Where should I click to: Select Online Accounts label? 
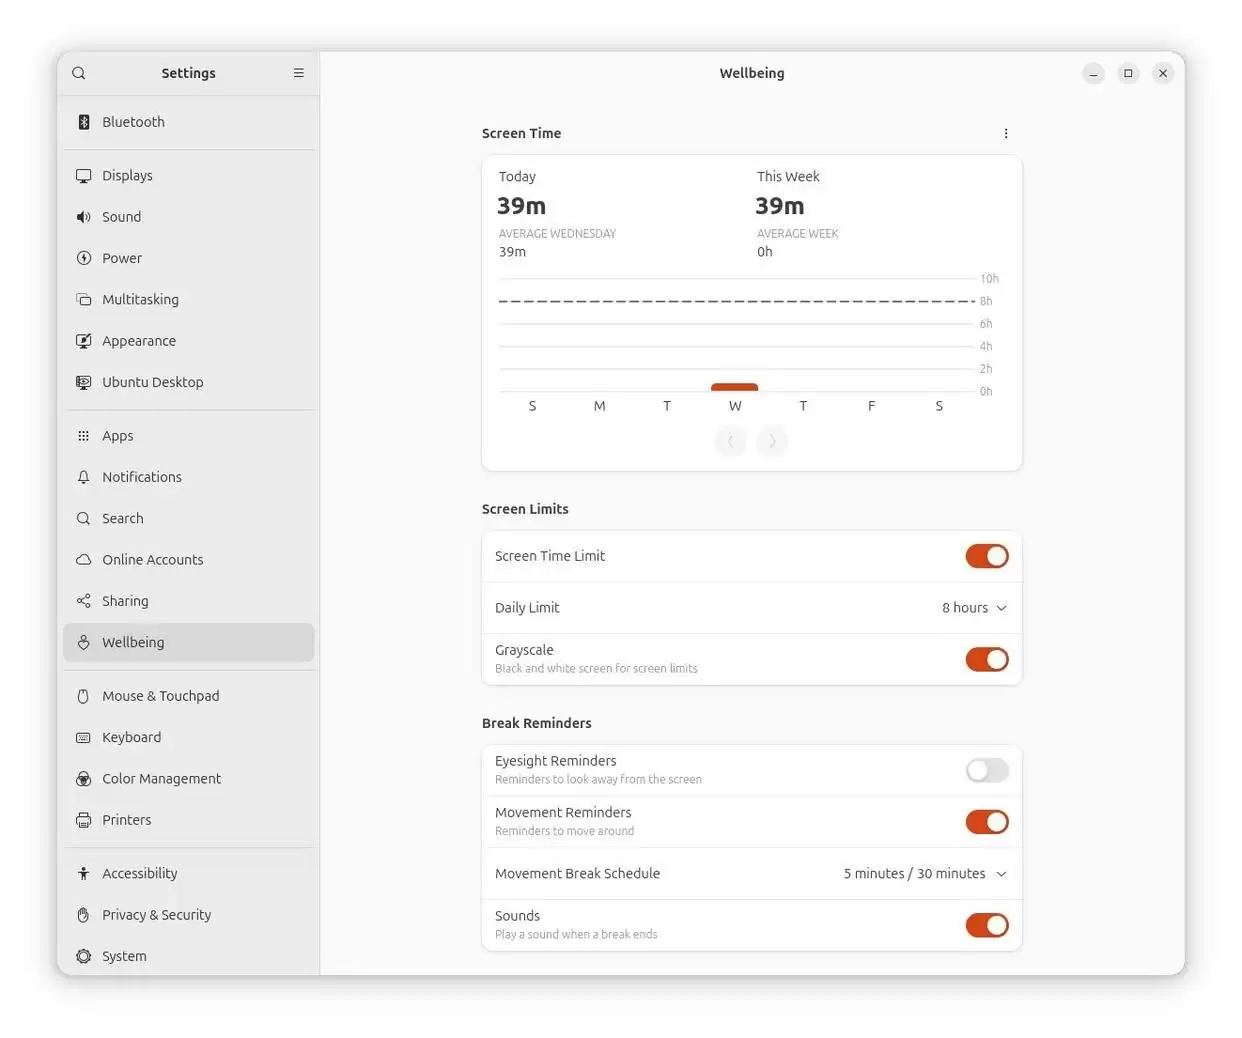click(152, 560)
